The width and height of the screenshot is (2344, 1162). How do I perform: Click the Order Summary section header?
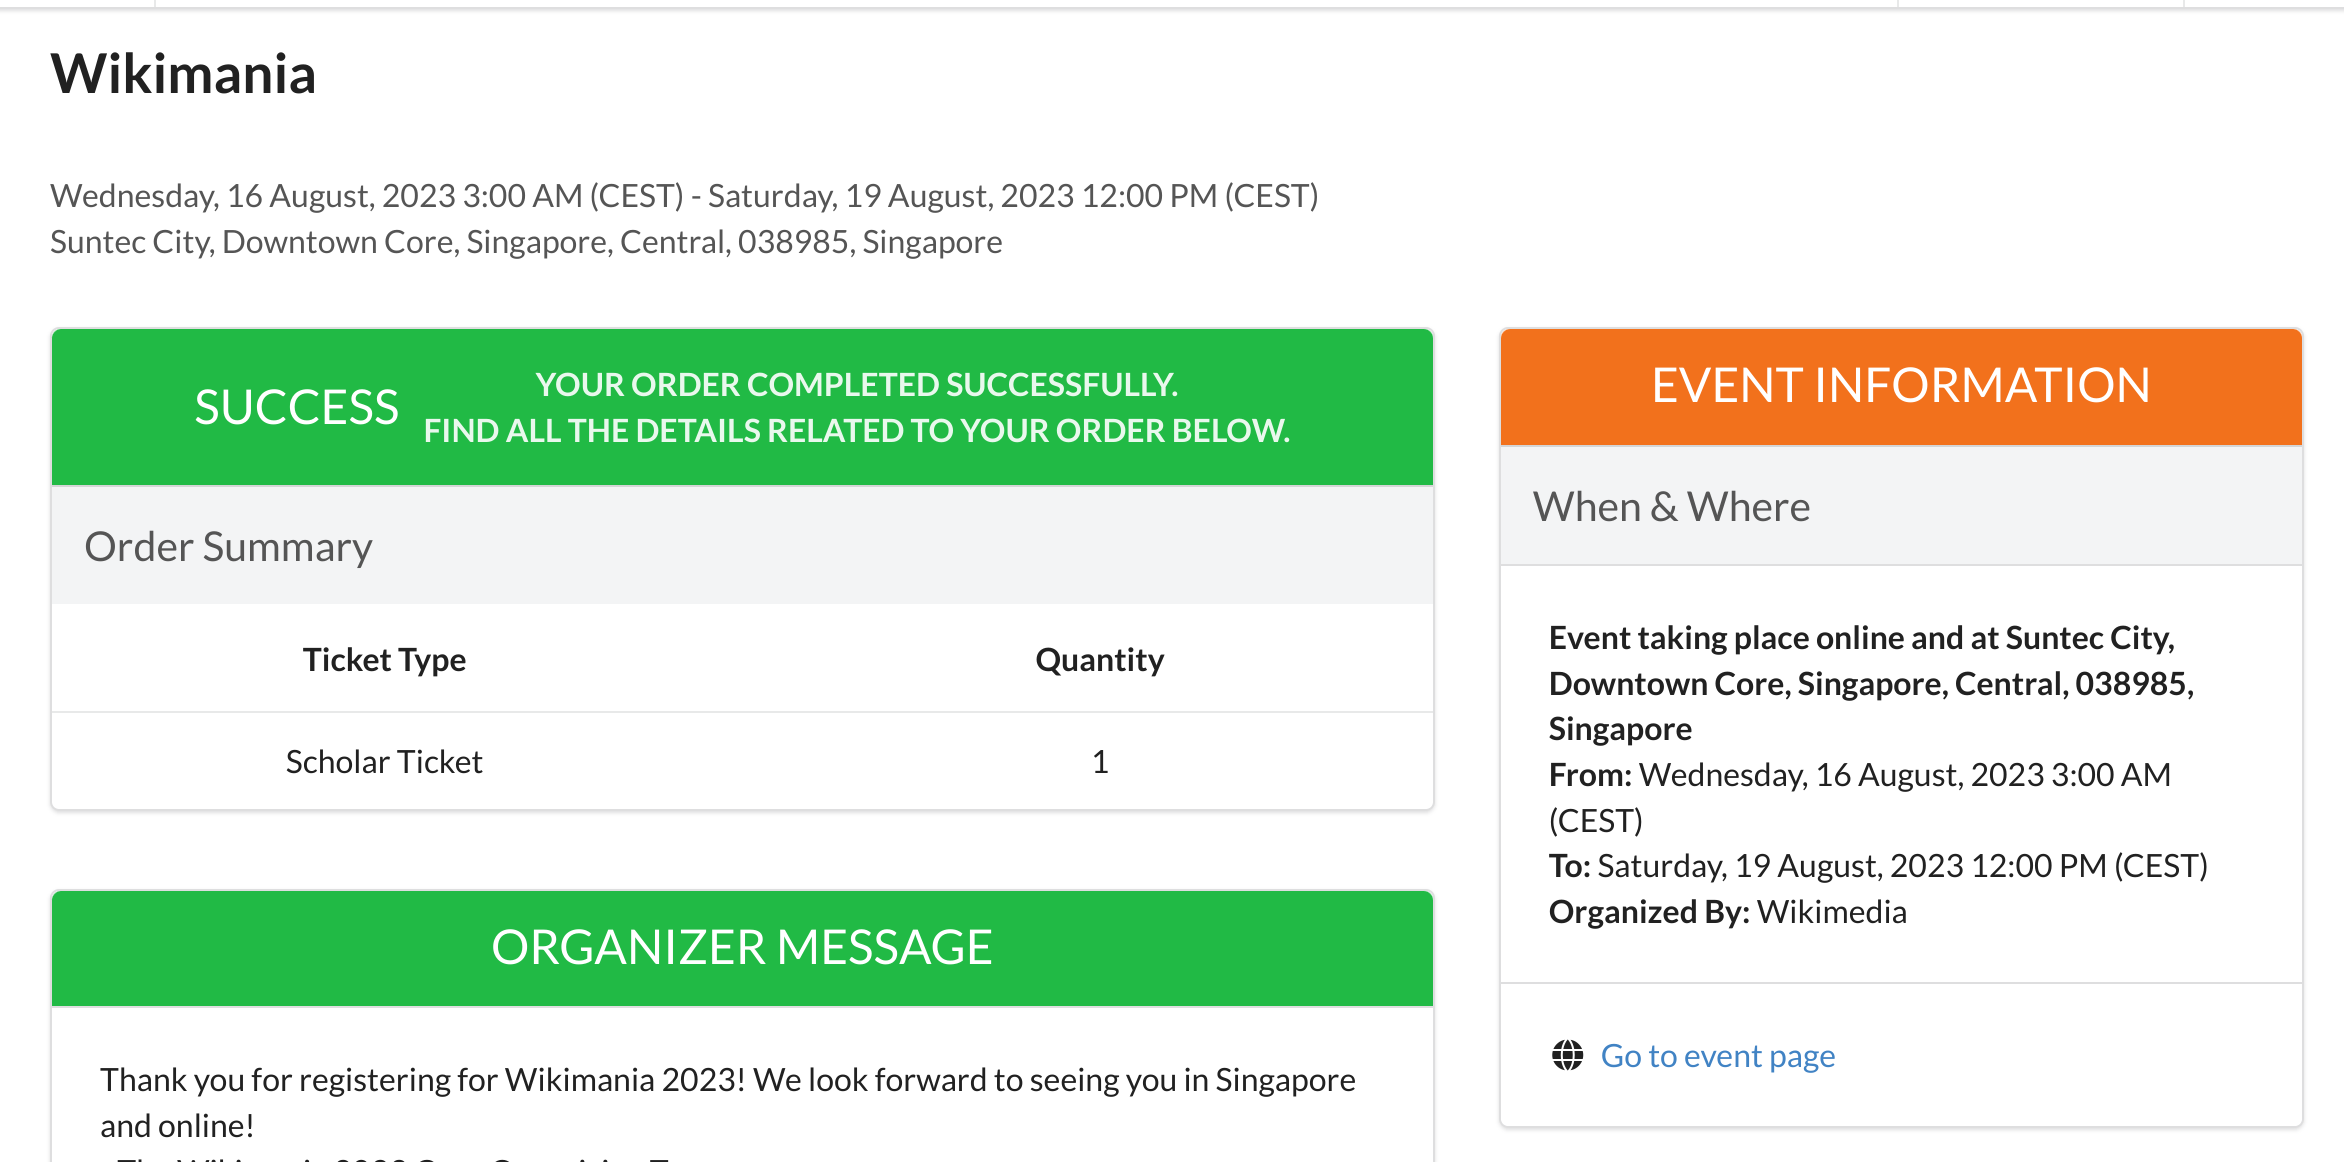coord(228,546)
